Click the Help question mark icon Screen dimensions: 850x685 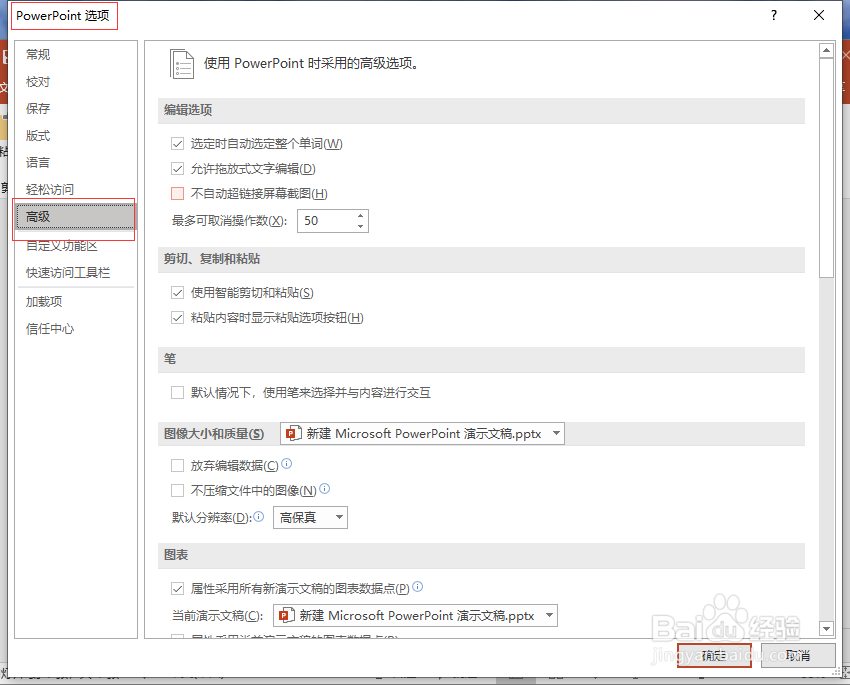(774, 15)
